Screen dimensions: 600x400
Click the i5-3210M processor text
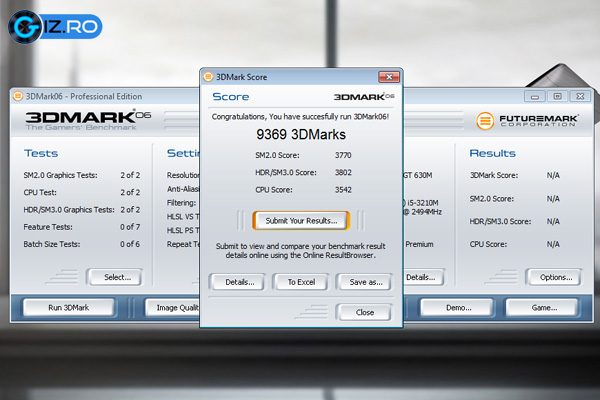point(421,203)
